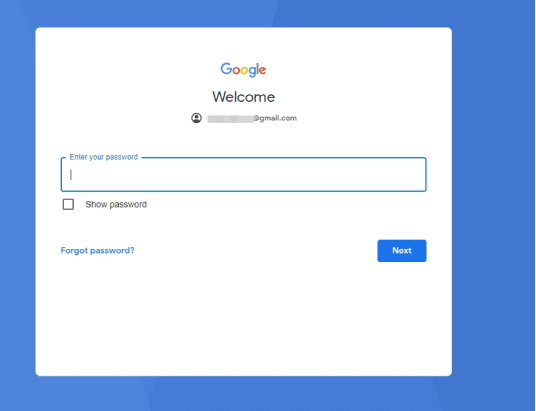Open the account switcher on the gmail.com address
The image size is (536, 411).
click(244, 118)
